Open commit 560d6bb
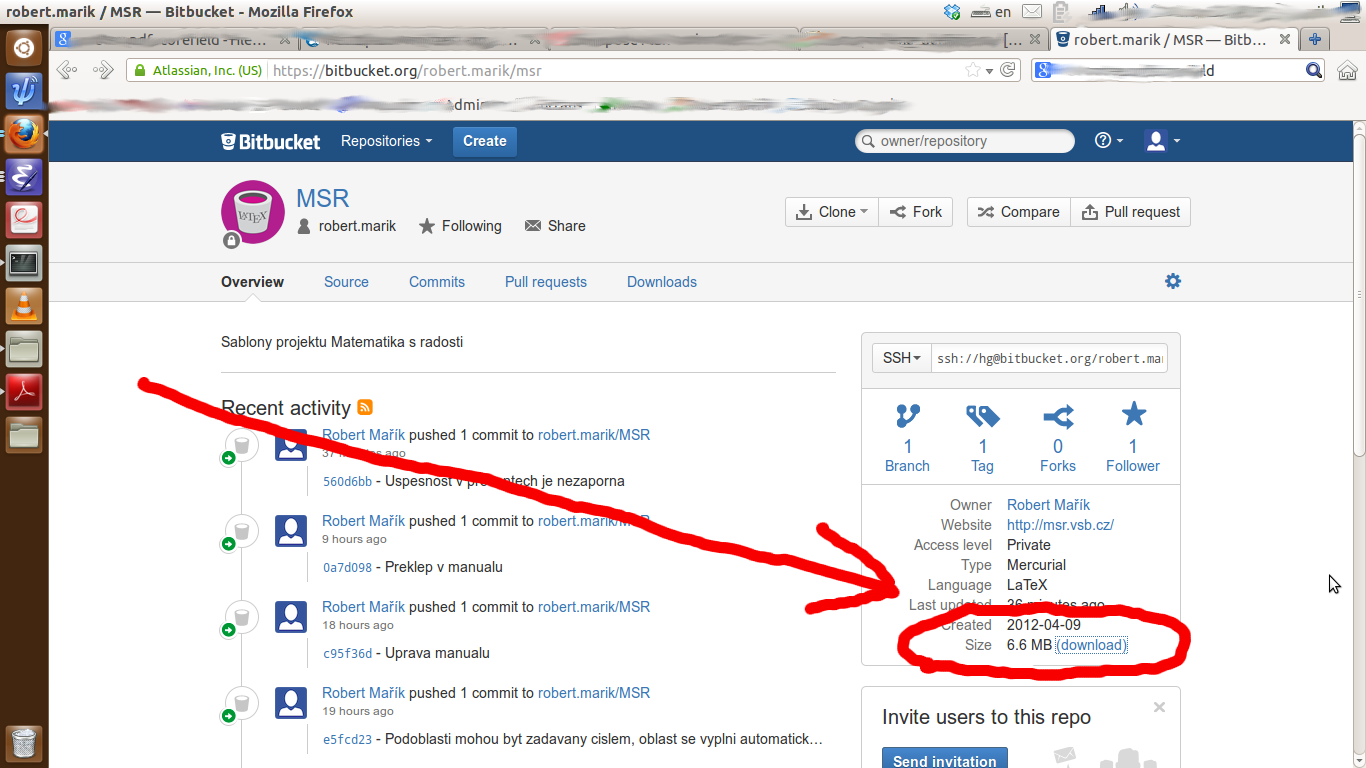Image resolution: width=1366 pixels, height=768 pixels. [x=347, y=481]
